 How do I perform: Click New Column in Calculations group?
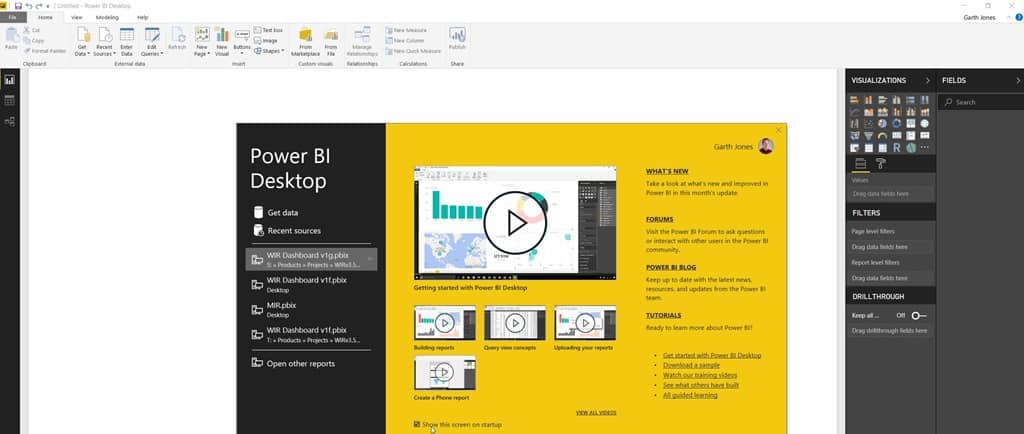tap(405, 40)
